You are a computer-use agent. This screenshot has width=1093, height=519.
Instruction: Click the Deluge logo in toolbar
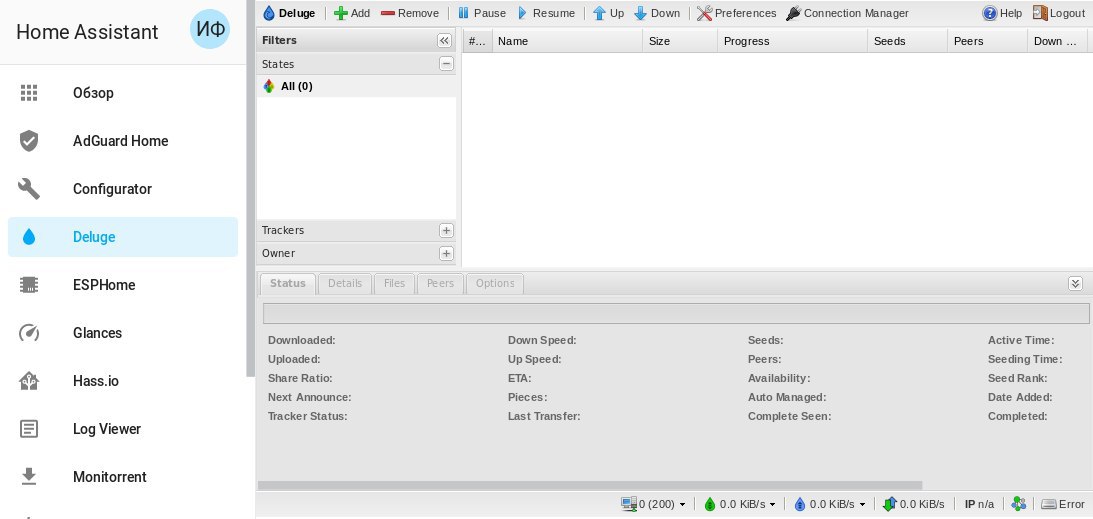coord(289,13)
